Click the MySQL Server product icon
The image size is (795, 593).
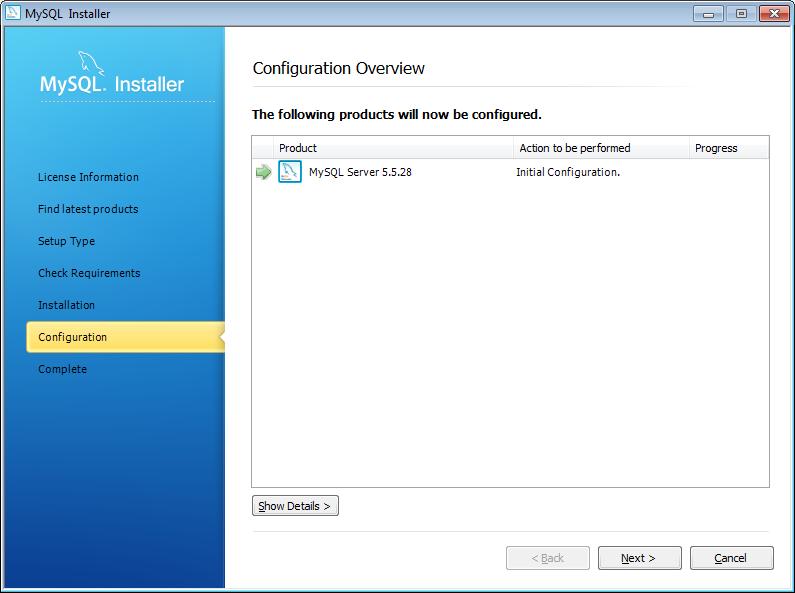click(x=290, y=172)
